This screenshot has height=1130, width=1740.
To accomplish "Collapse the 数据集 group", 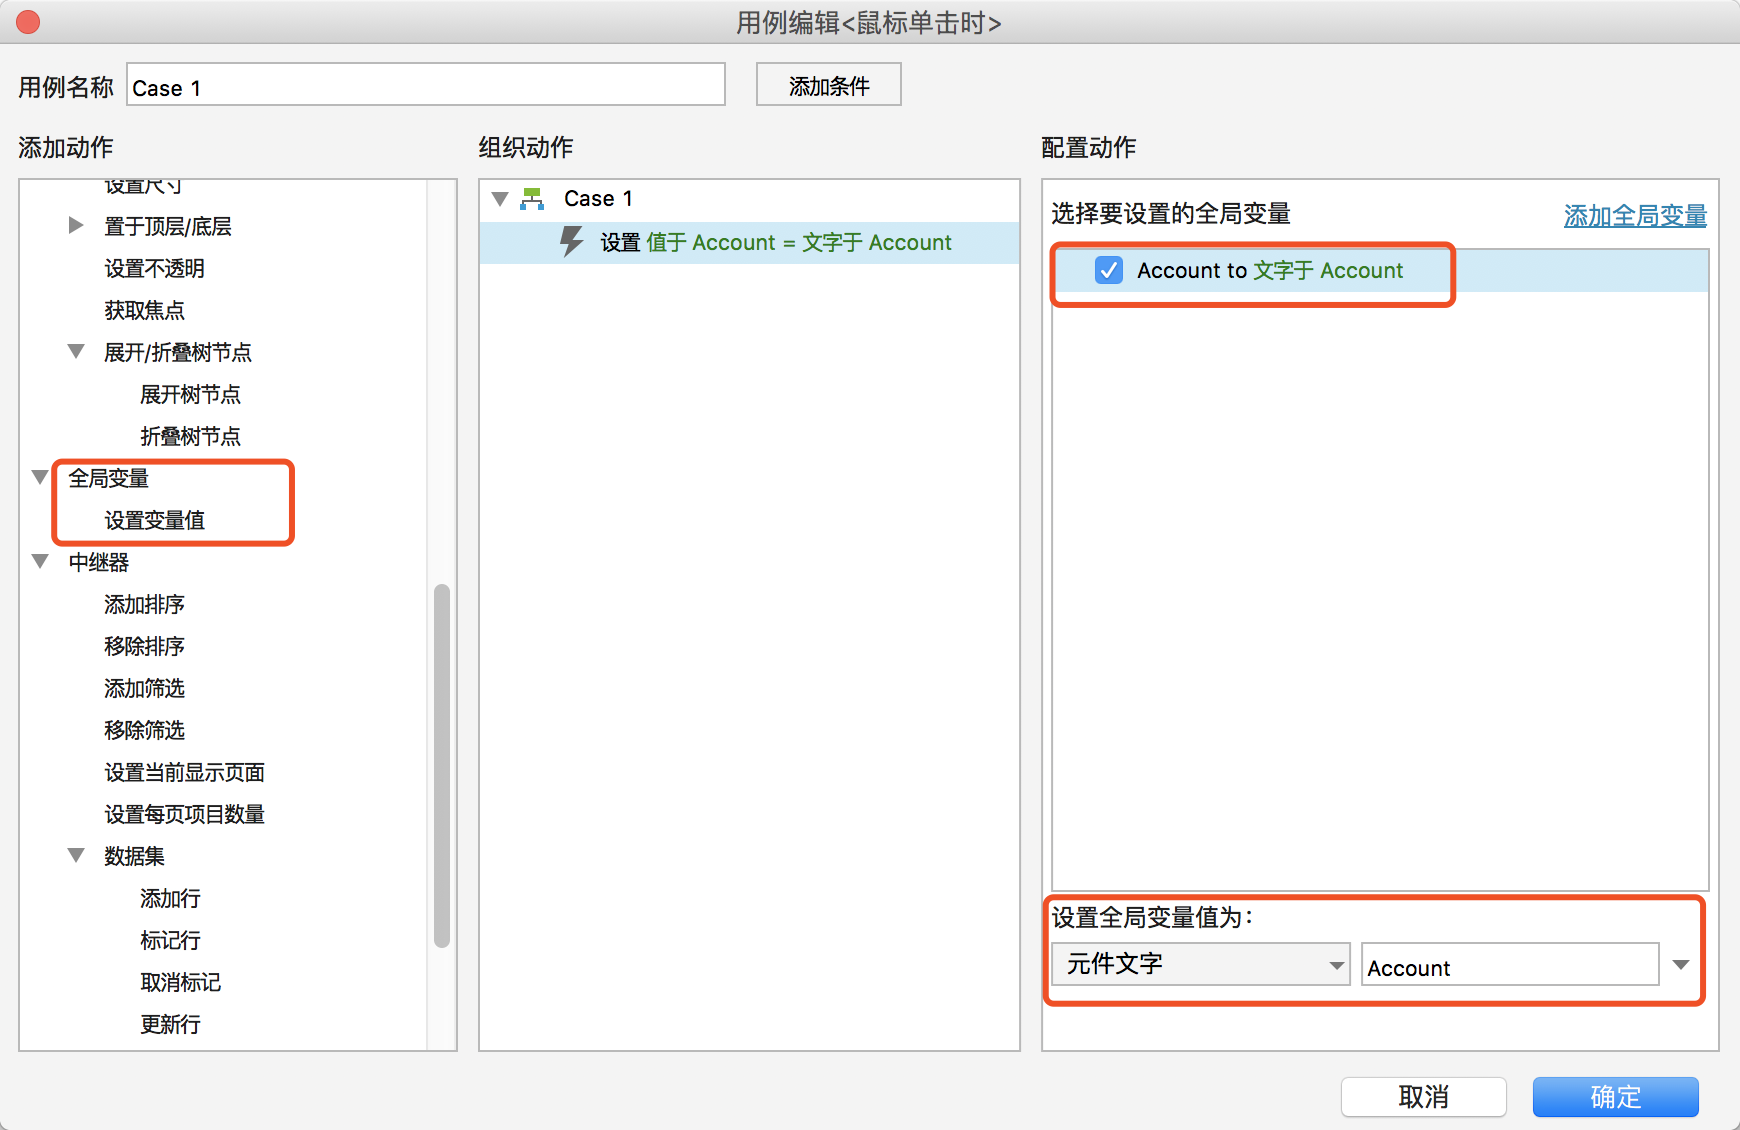I will pyautogui.click(x=76, y=856).
